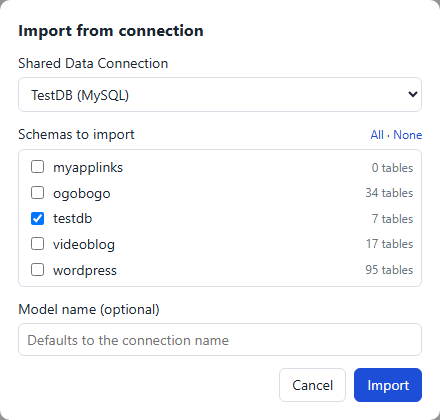Click the All schemas link
Viewport: 440px width, 420px height.
[x=377, y=135]
